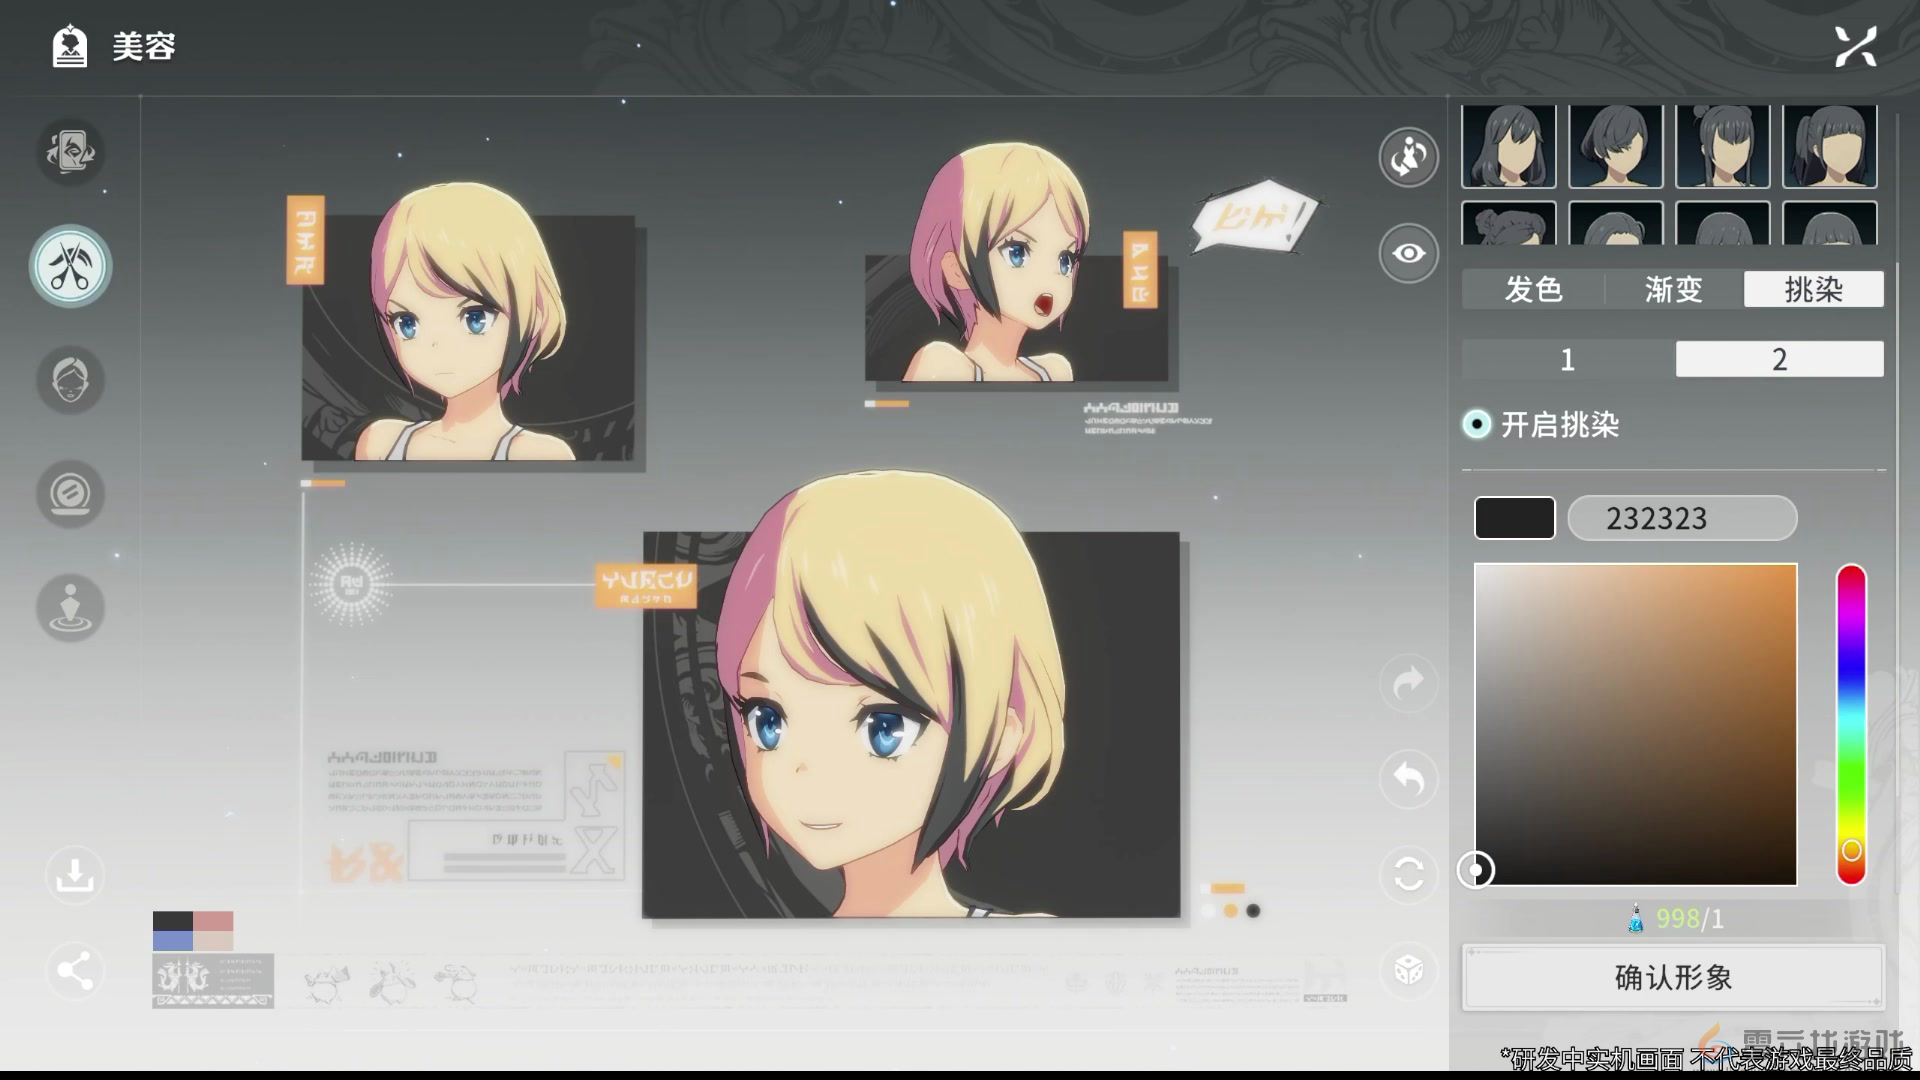1920x1080 pixels.
Task: Select the scissors hairstyle category icon
Action: (70, 267)
